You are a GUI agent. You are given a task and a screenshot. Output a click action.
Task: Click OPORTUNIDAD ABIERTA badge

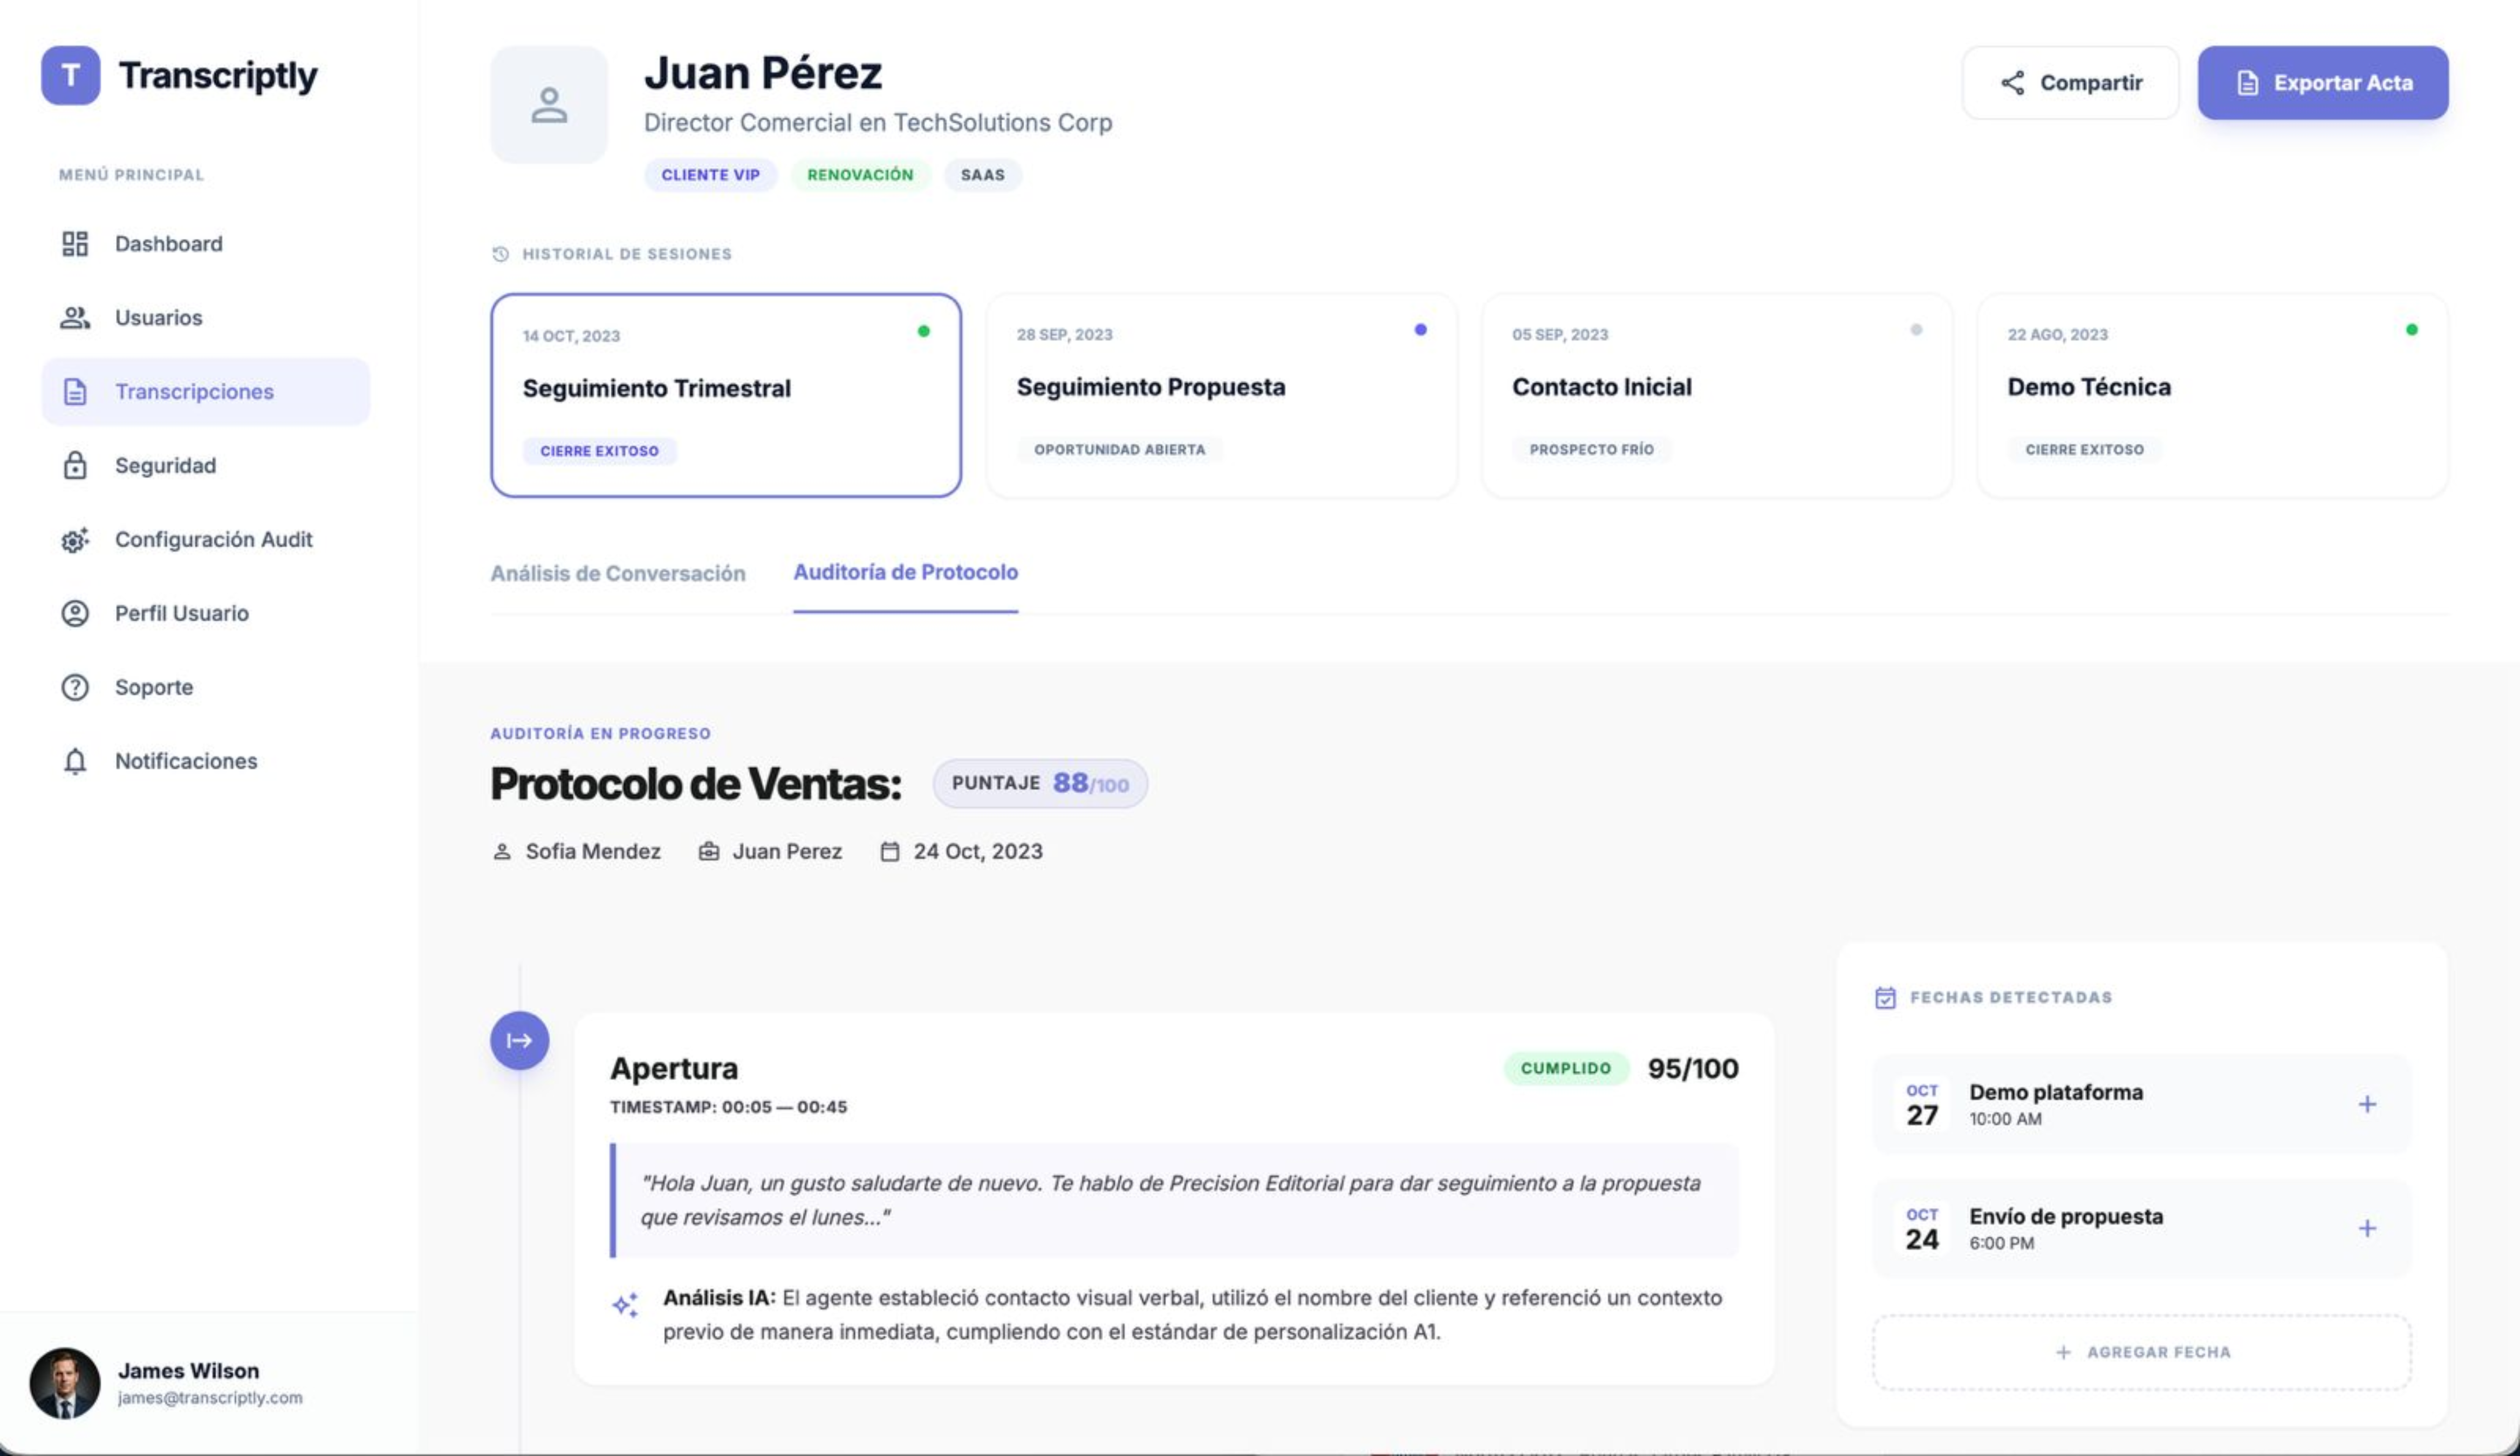click(x=1119, y=450)
